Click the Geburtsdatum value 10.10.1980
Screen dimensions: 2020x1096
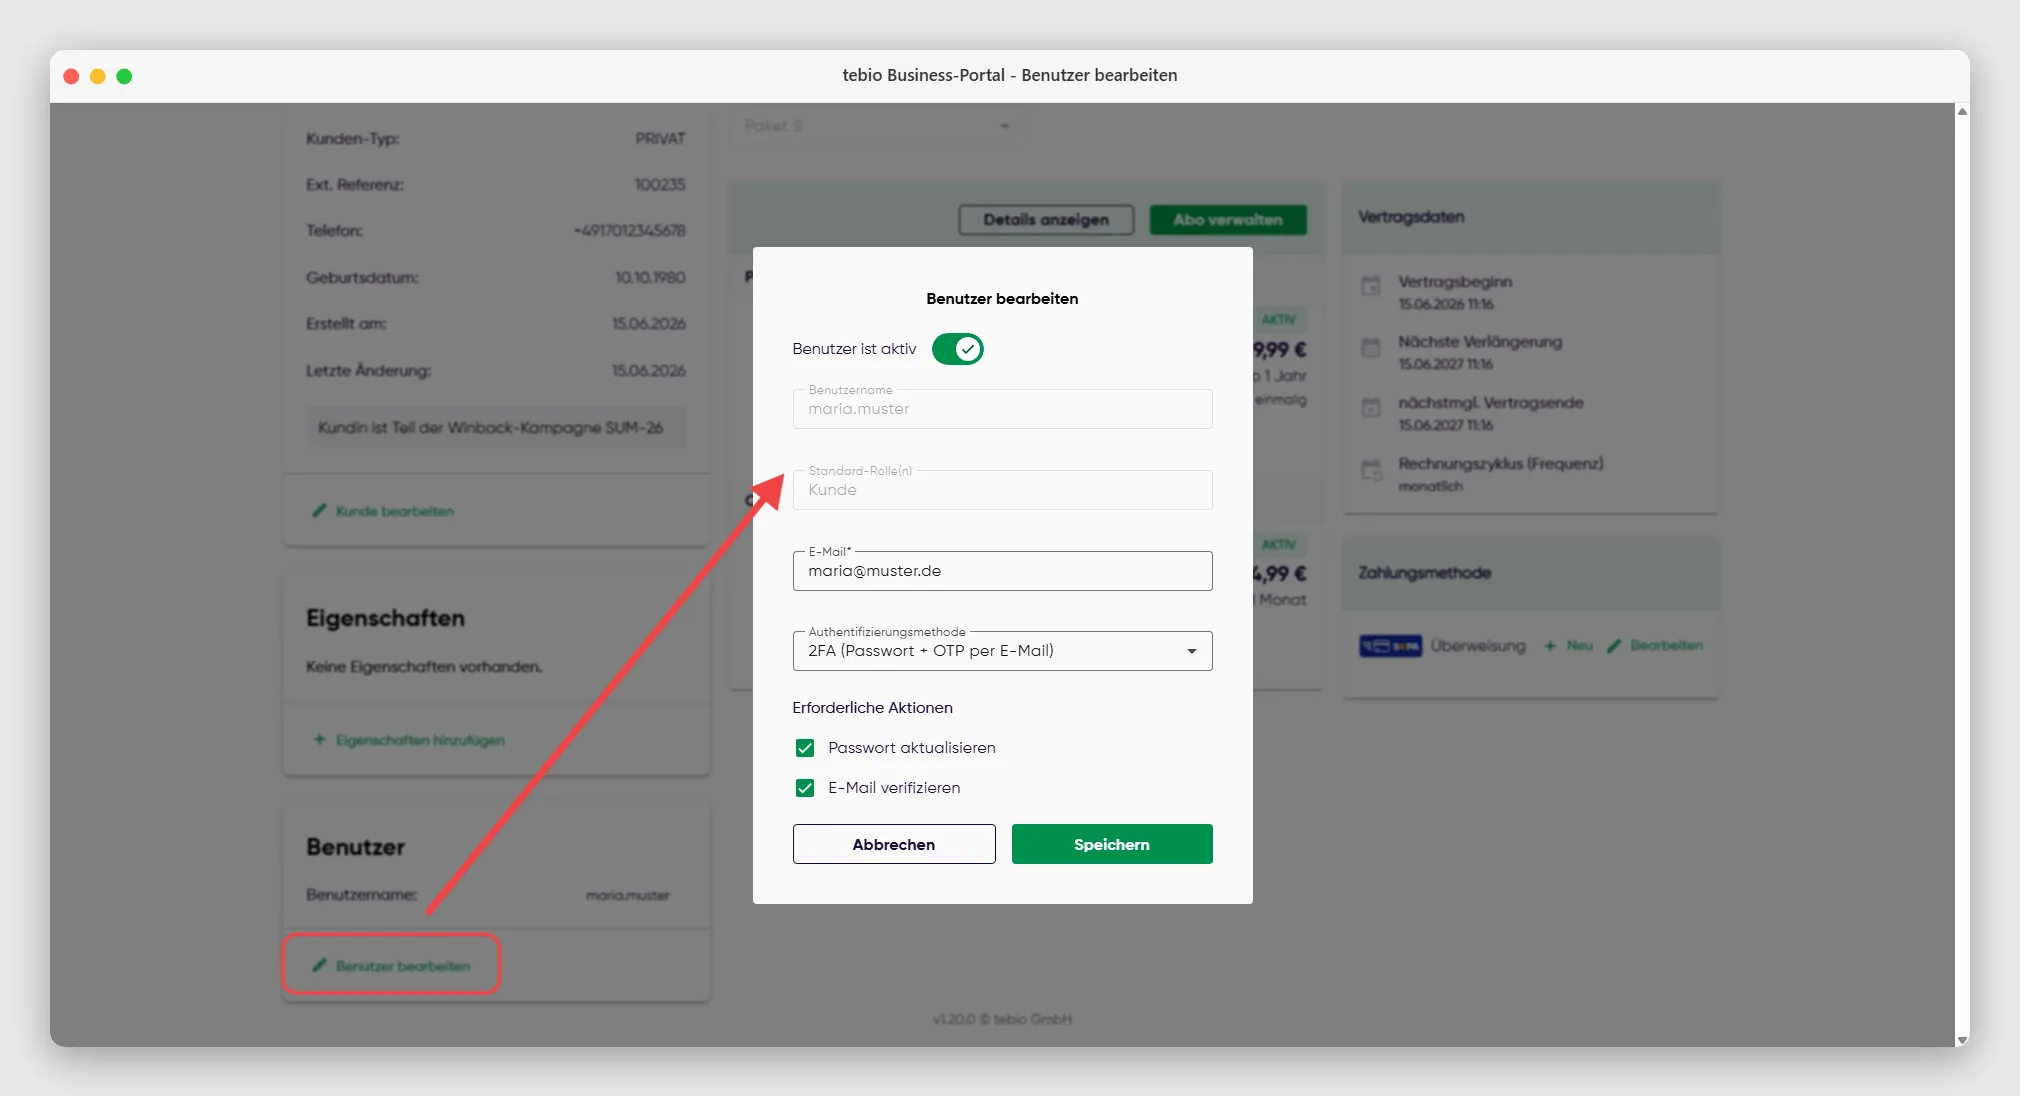click(x=650, y=278)
